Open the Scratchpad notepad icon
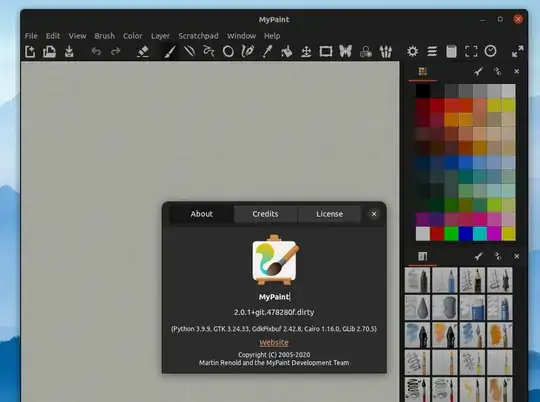 coord(451,52)
